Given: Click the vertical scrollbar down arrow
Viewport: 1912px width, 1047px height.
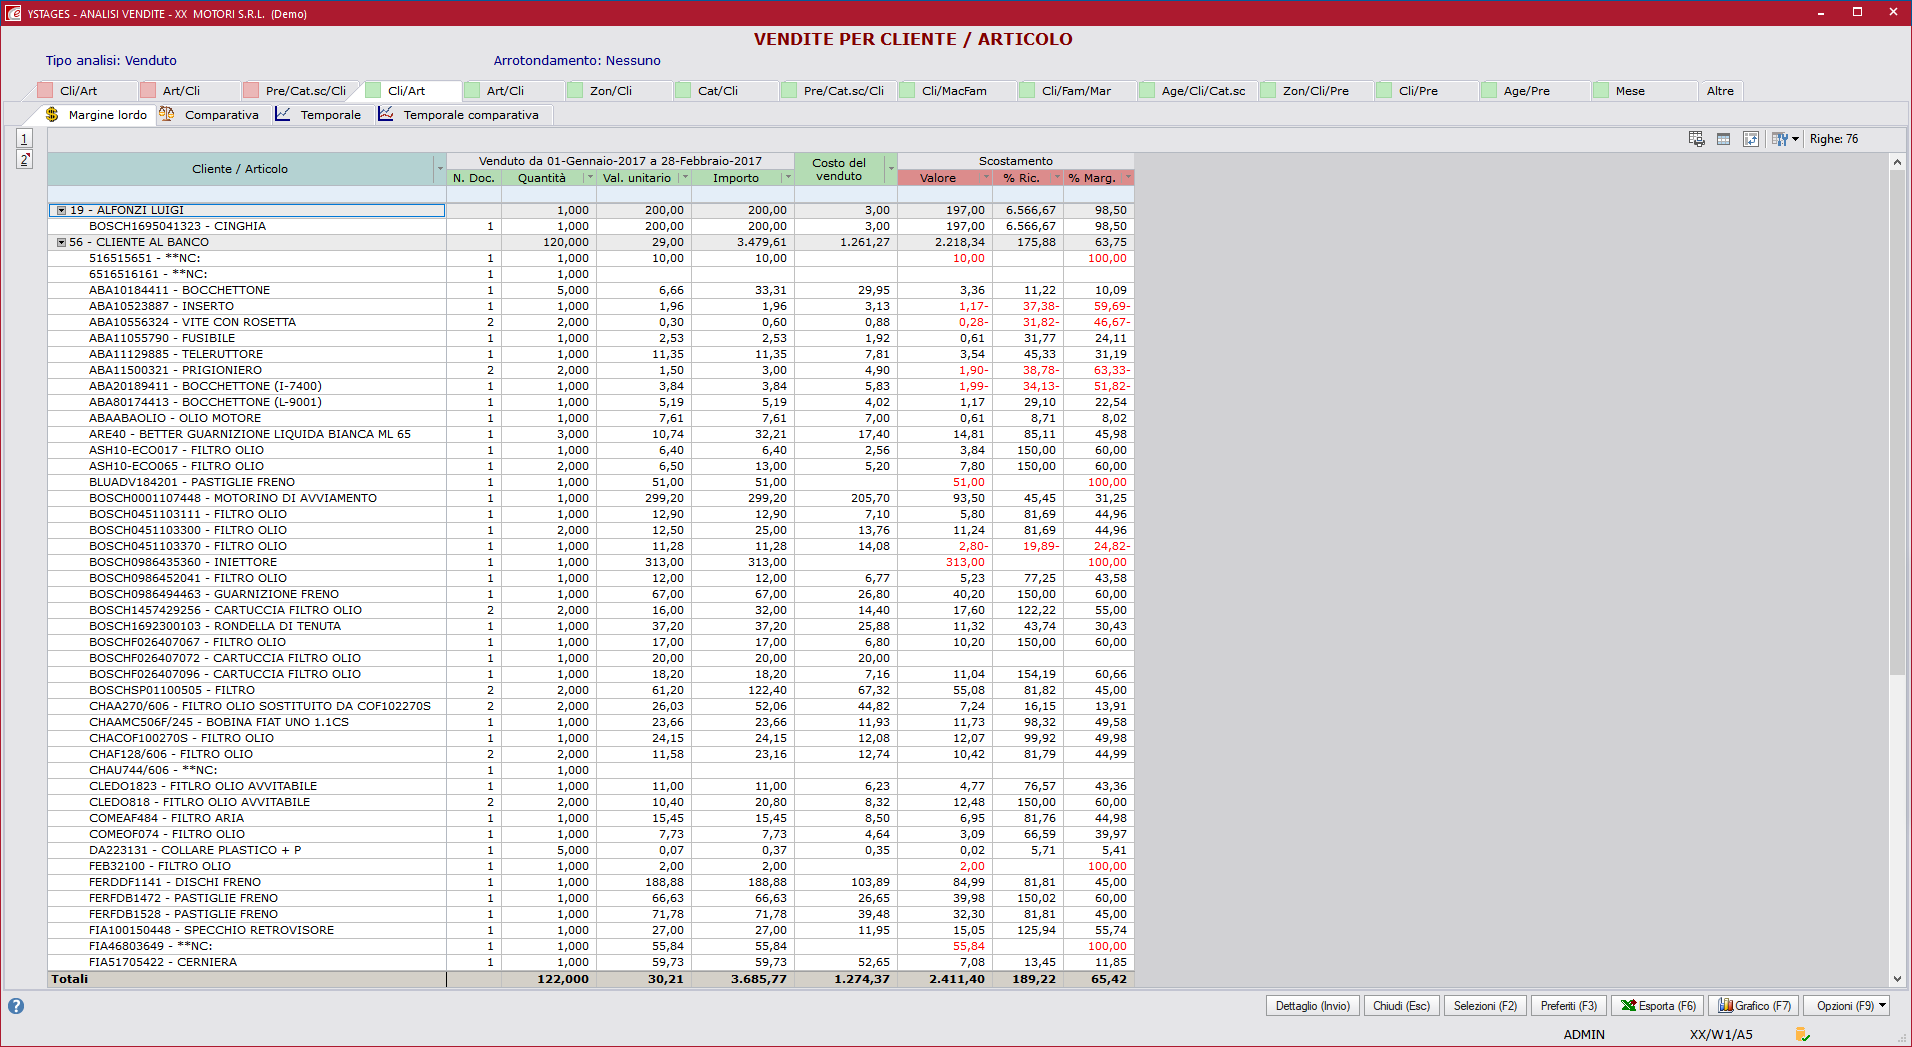Looking at the screenshot, I should pyautogui.click(x=1897, y=980).
